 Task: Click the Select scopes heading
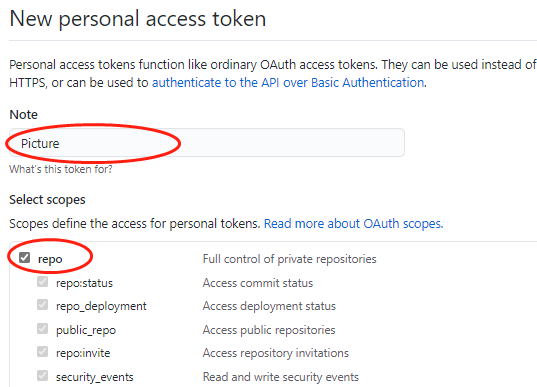point(47,200)
